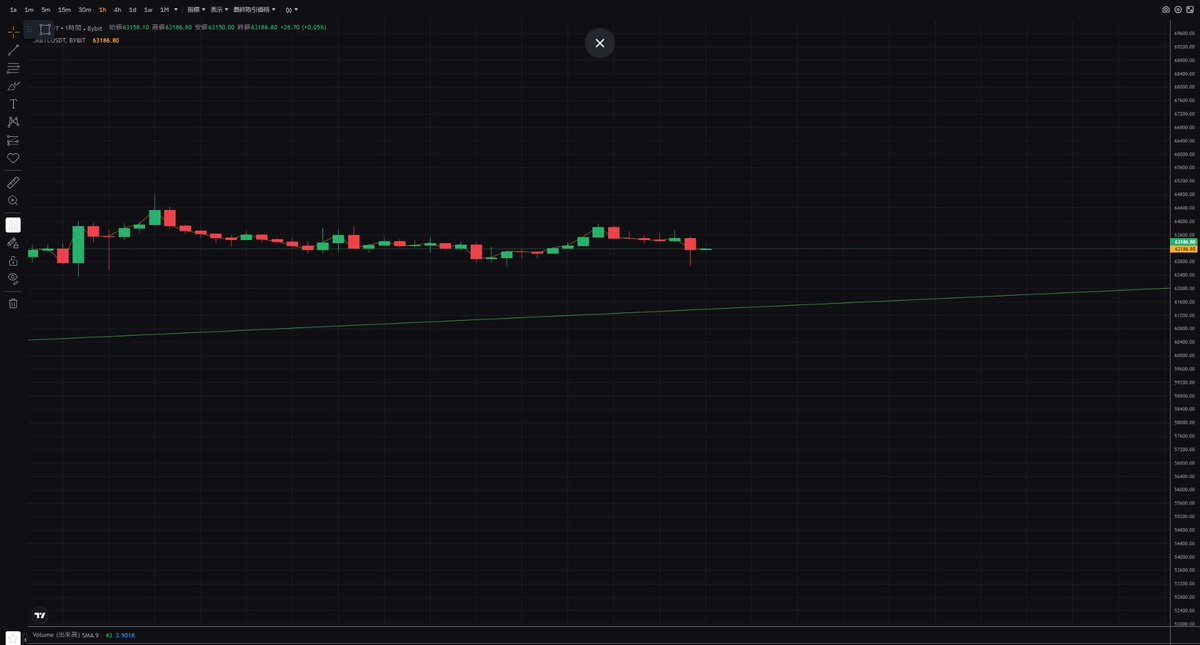Image resolution: width=1200 pixels, height=645 pixels.
Task: Switch to the 1M monthly timeframe
Action: coord(164,9)
